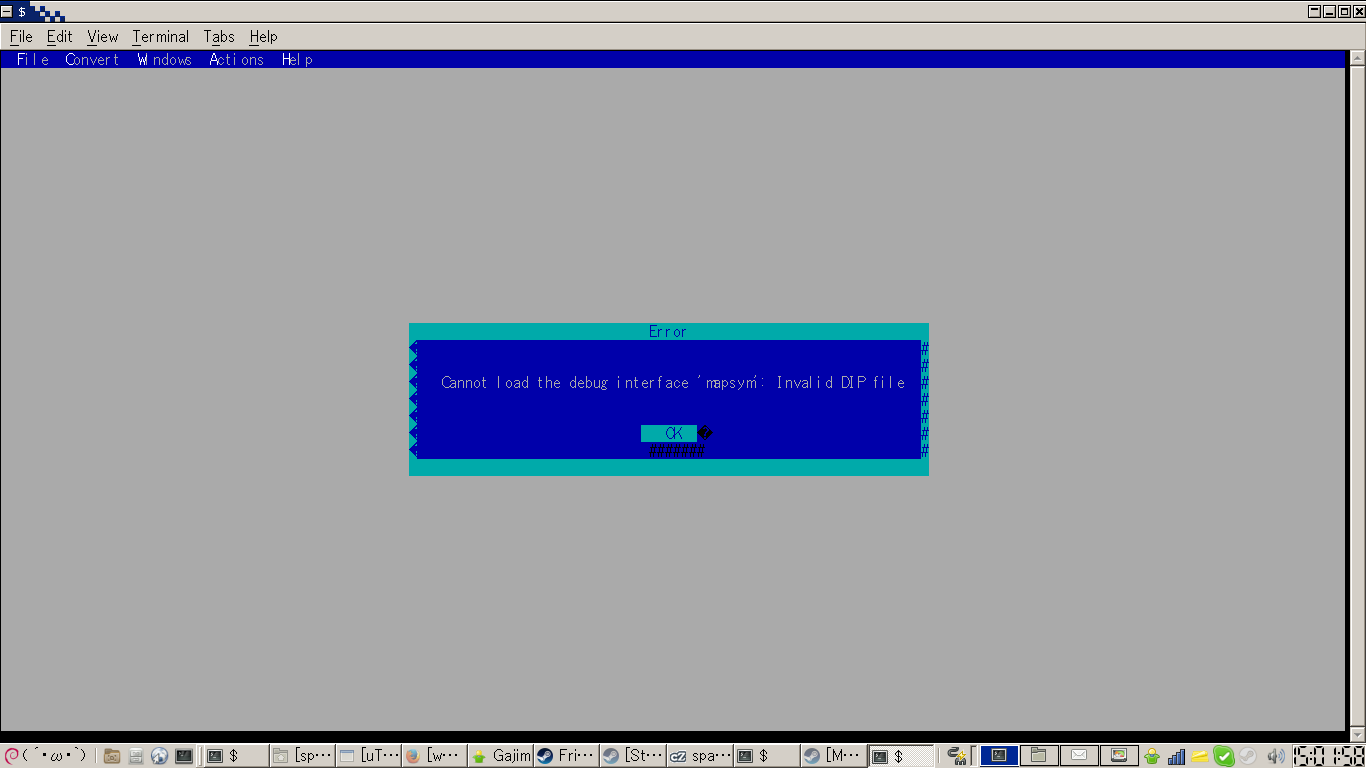1366x768 pixels.
Task: Open the Windows menu in the blue bar
Action: [x=165, y=60]
